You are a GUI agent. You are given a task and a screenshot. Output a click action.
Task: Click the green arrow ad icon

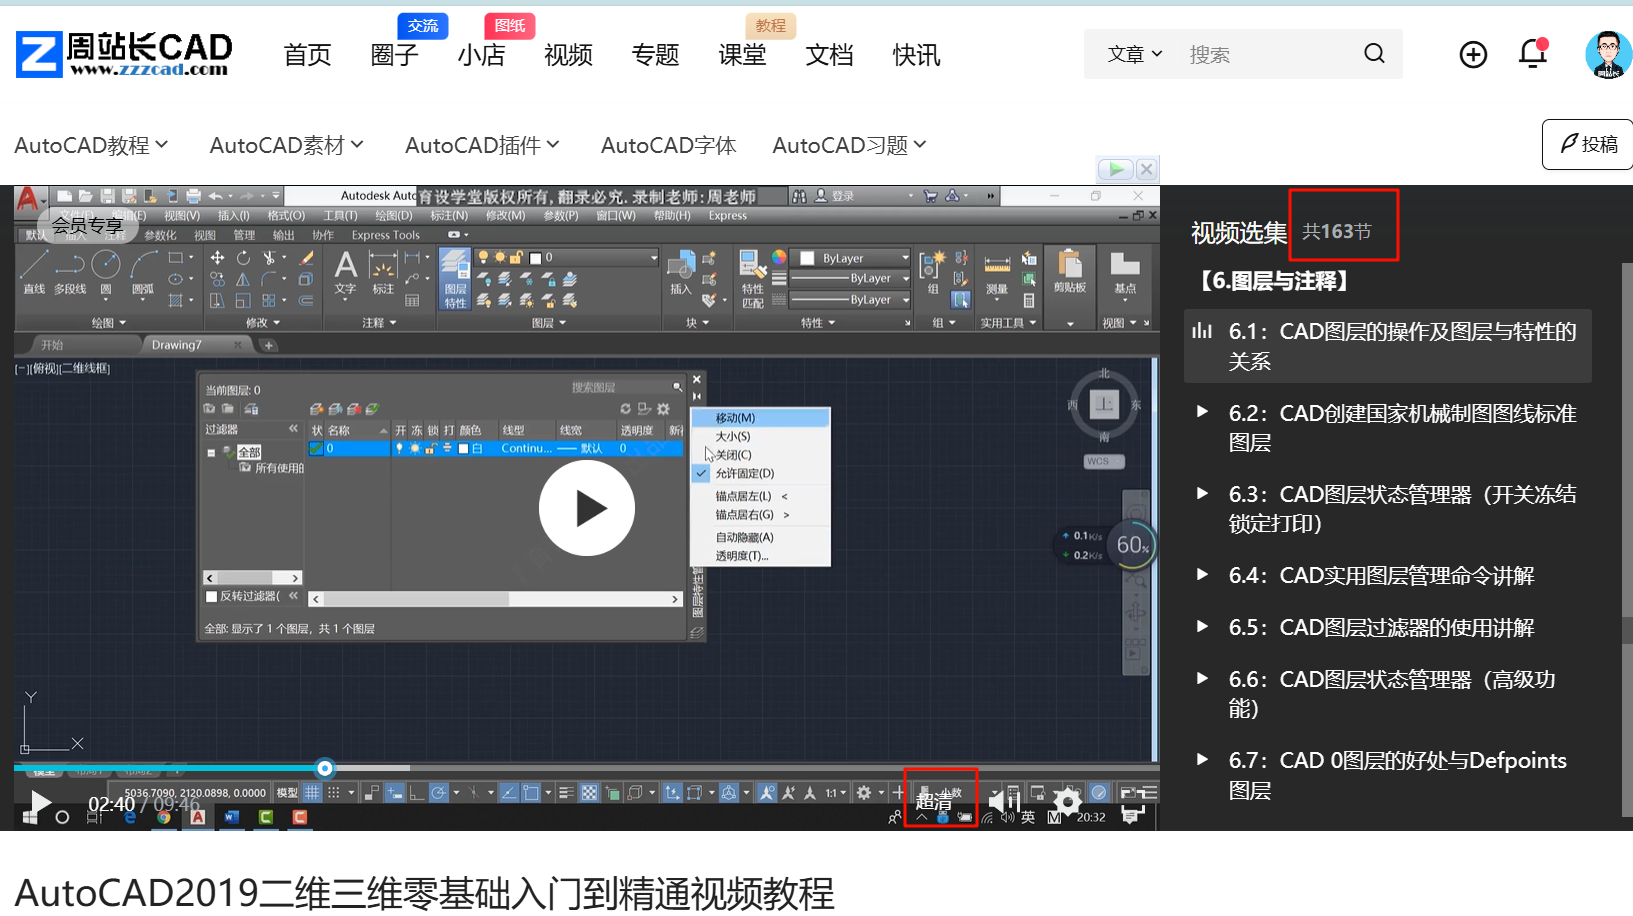pos(1116,169)
